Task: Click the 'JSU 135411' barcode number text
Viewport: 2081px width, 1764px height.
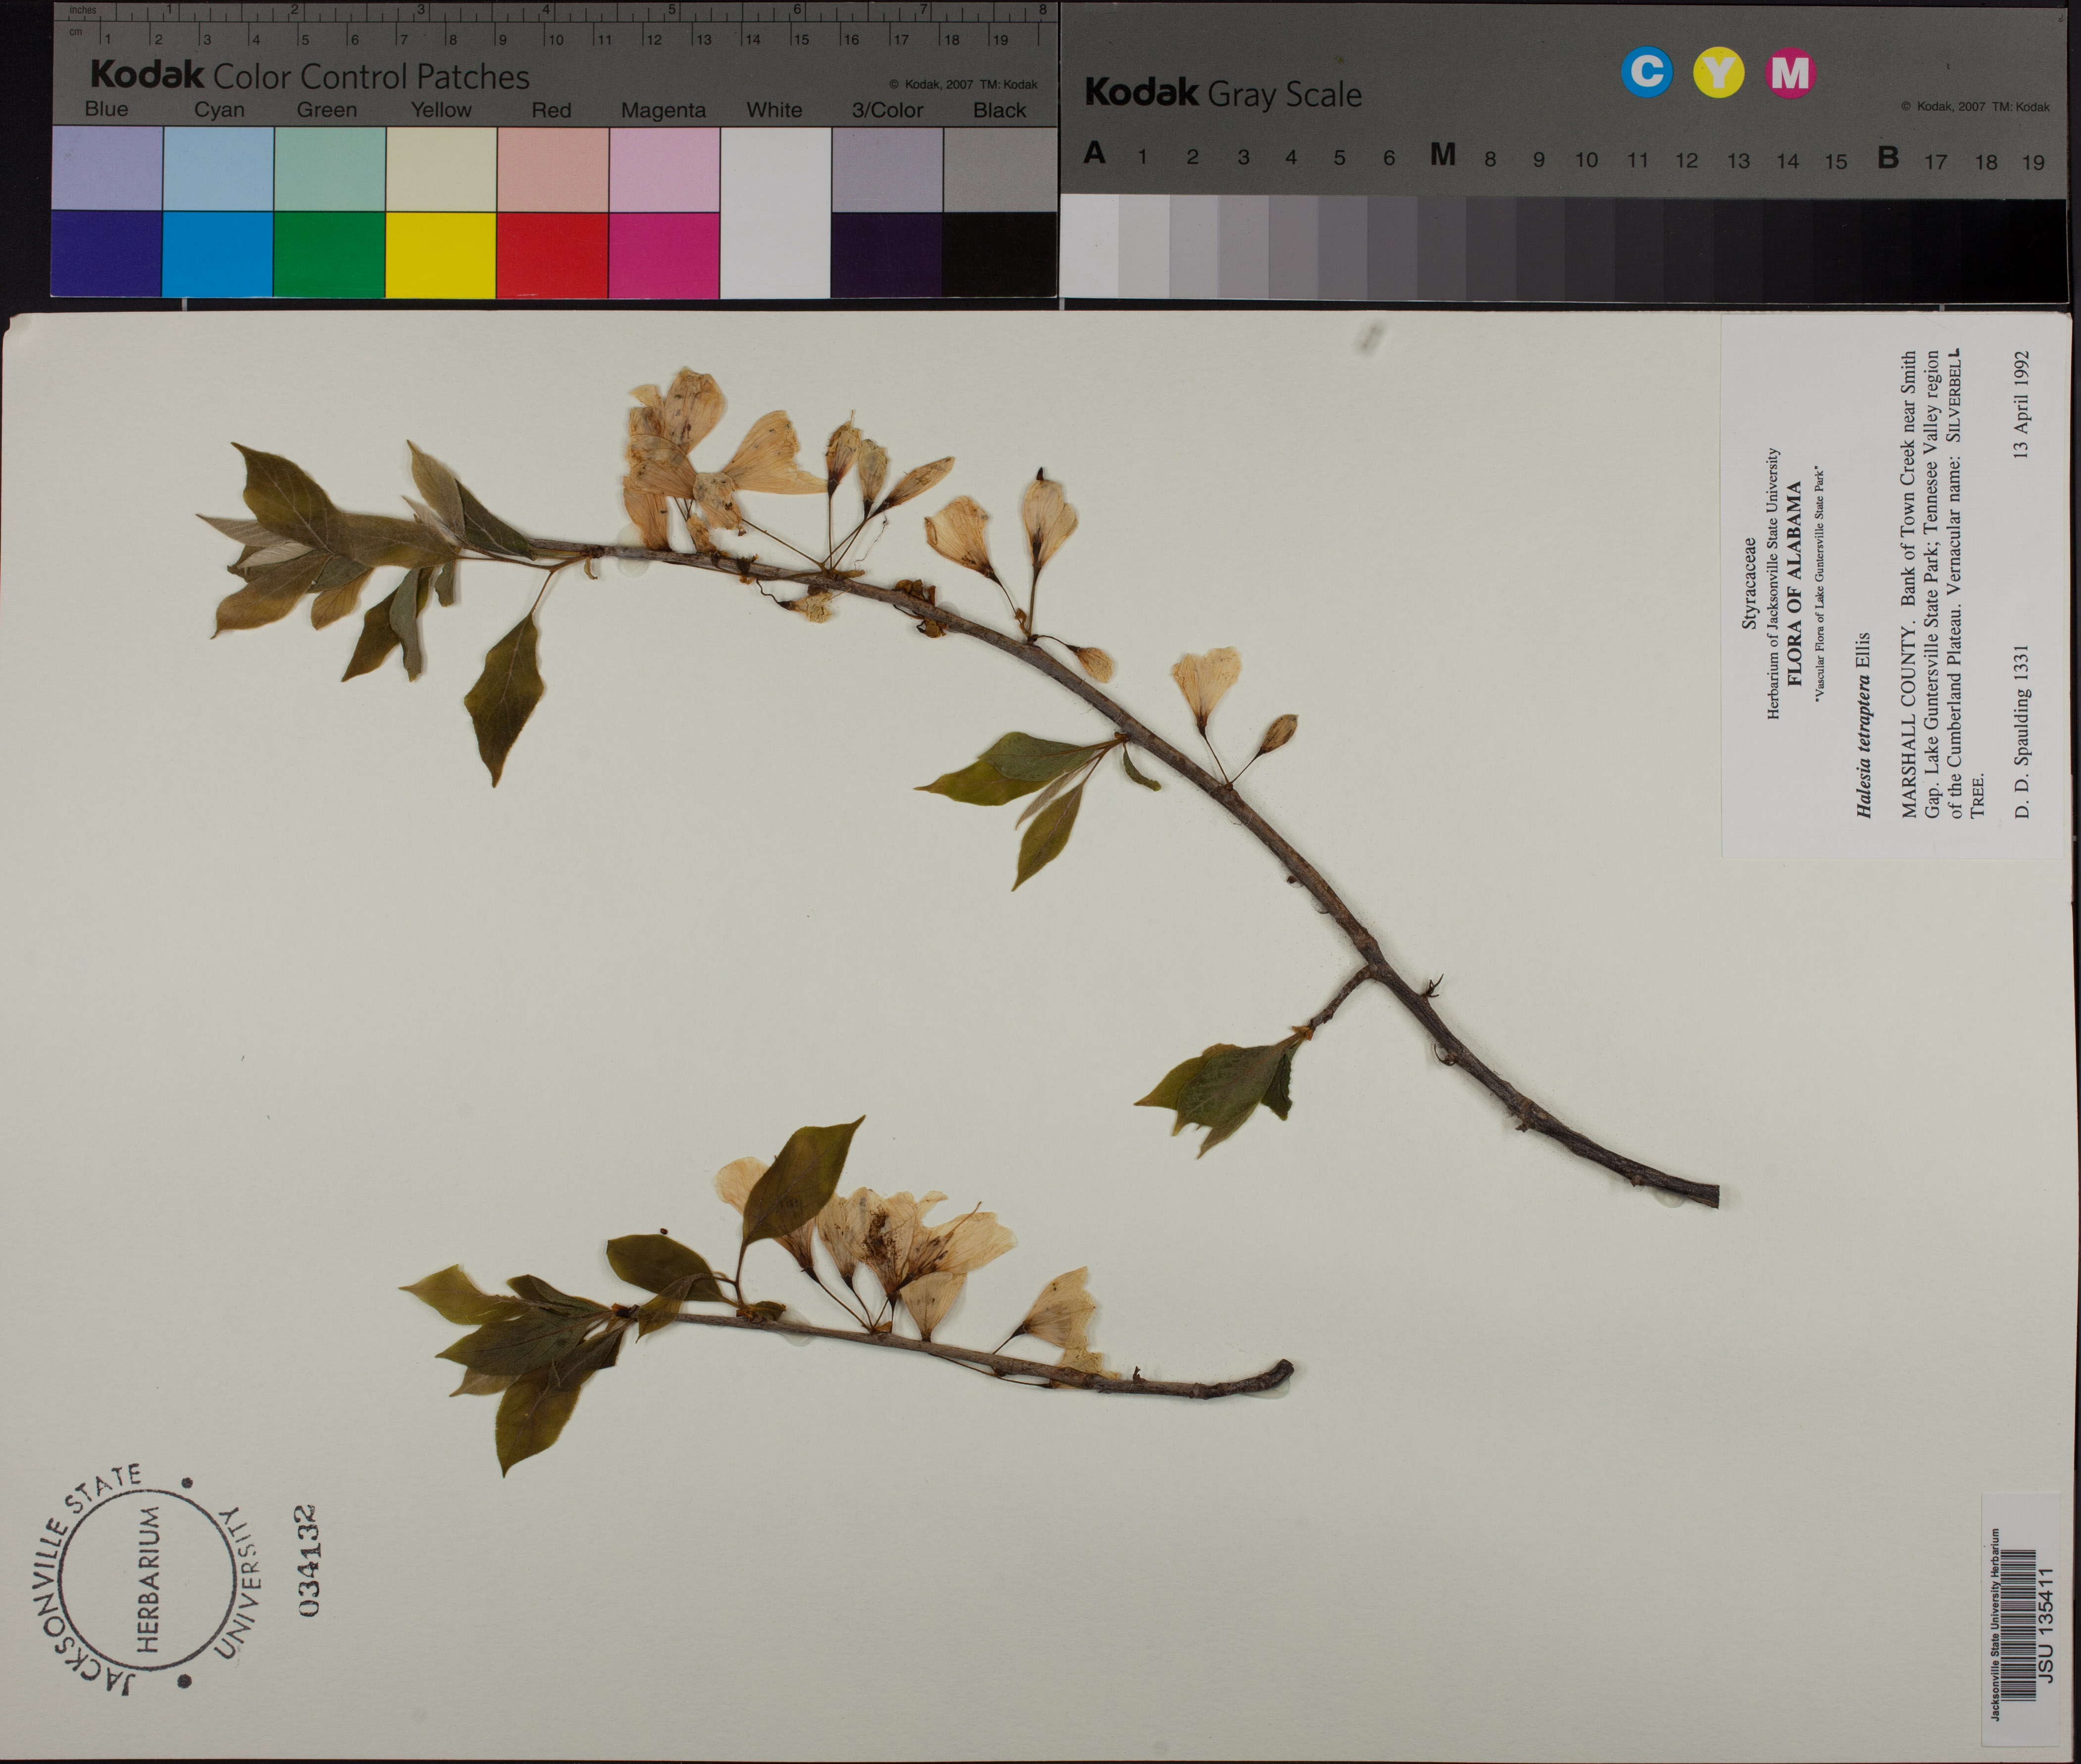Action: click(2045, 1625)
